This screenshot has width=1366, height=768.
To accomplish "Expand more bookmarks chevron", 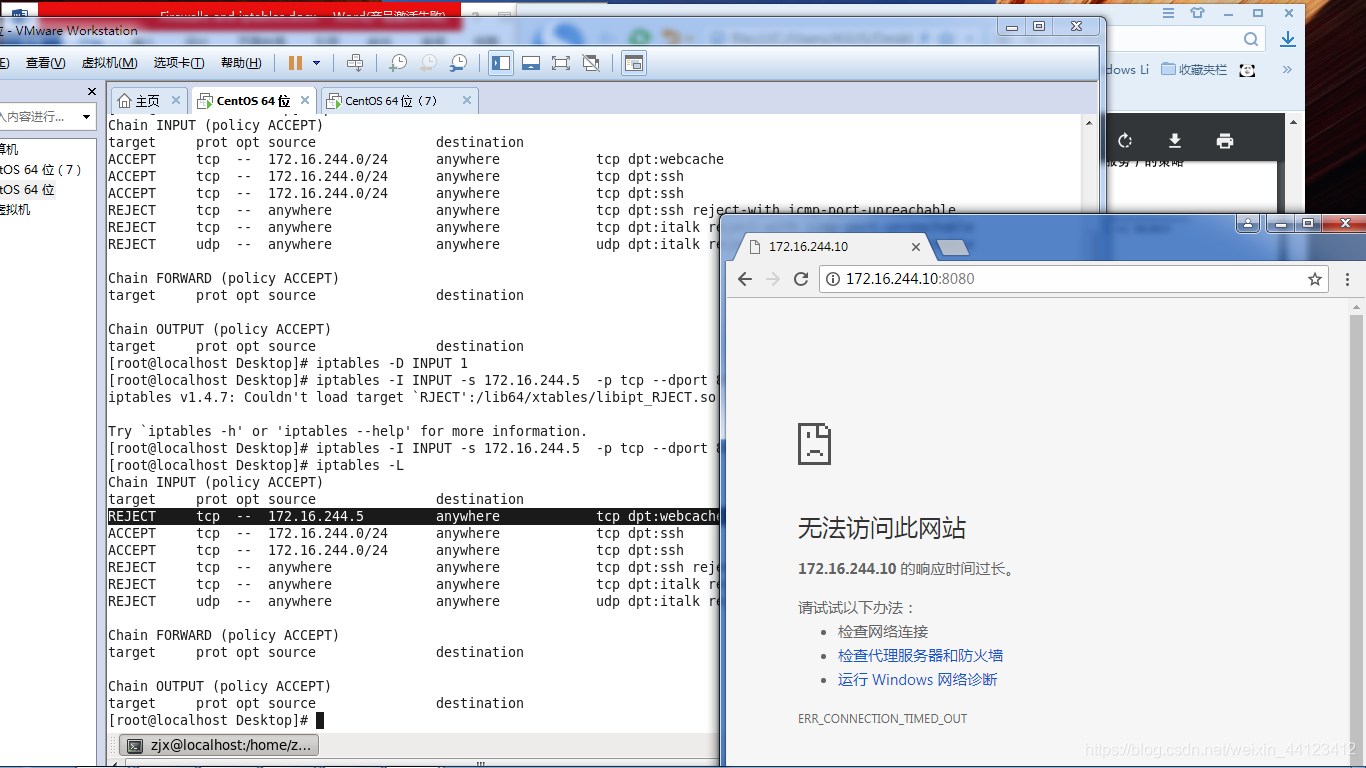I will pos(1287,70).
